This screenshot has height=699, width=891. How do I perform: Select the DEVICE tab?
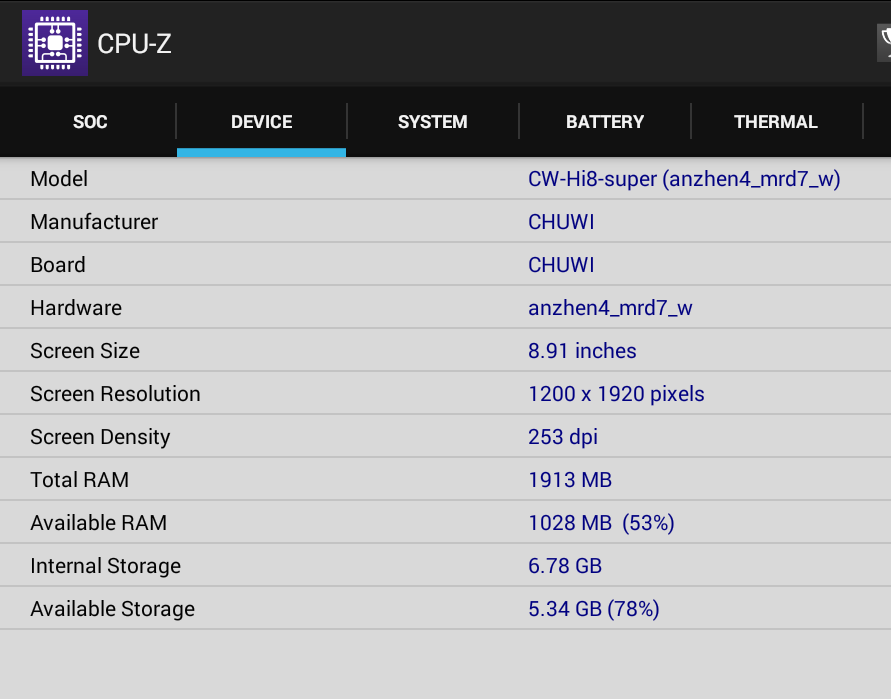pos(261,122)
